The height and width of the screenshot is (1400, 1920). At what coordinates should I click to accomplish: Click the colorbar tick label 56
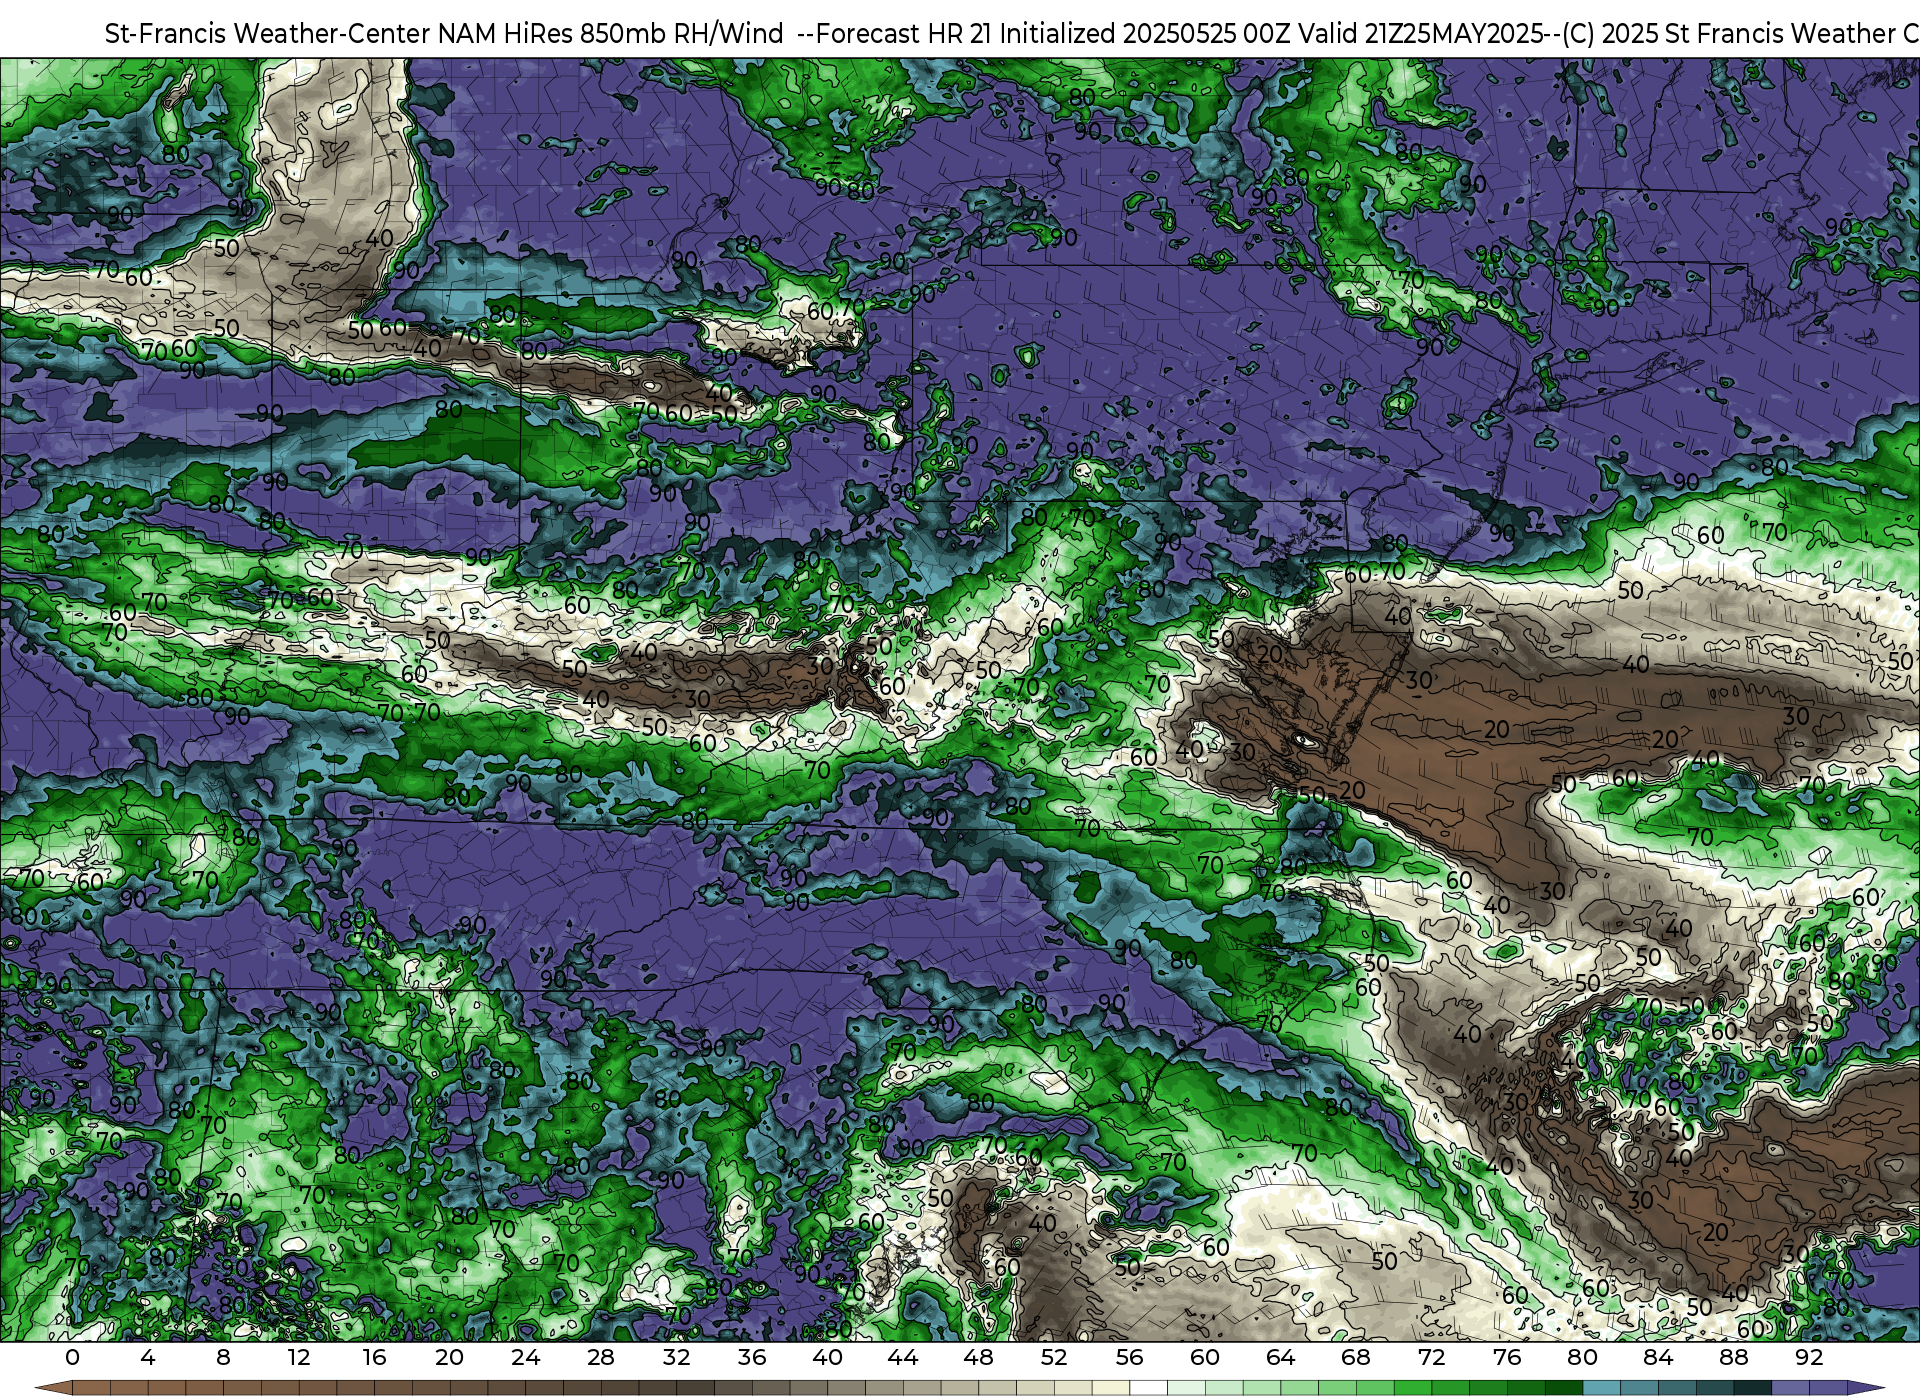(1130, 1357)
